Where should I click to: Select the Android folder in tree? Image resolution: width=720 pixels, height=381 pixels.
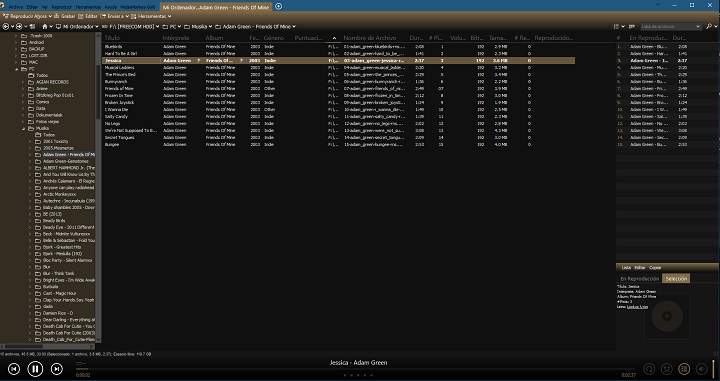37,42
